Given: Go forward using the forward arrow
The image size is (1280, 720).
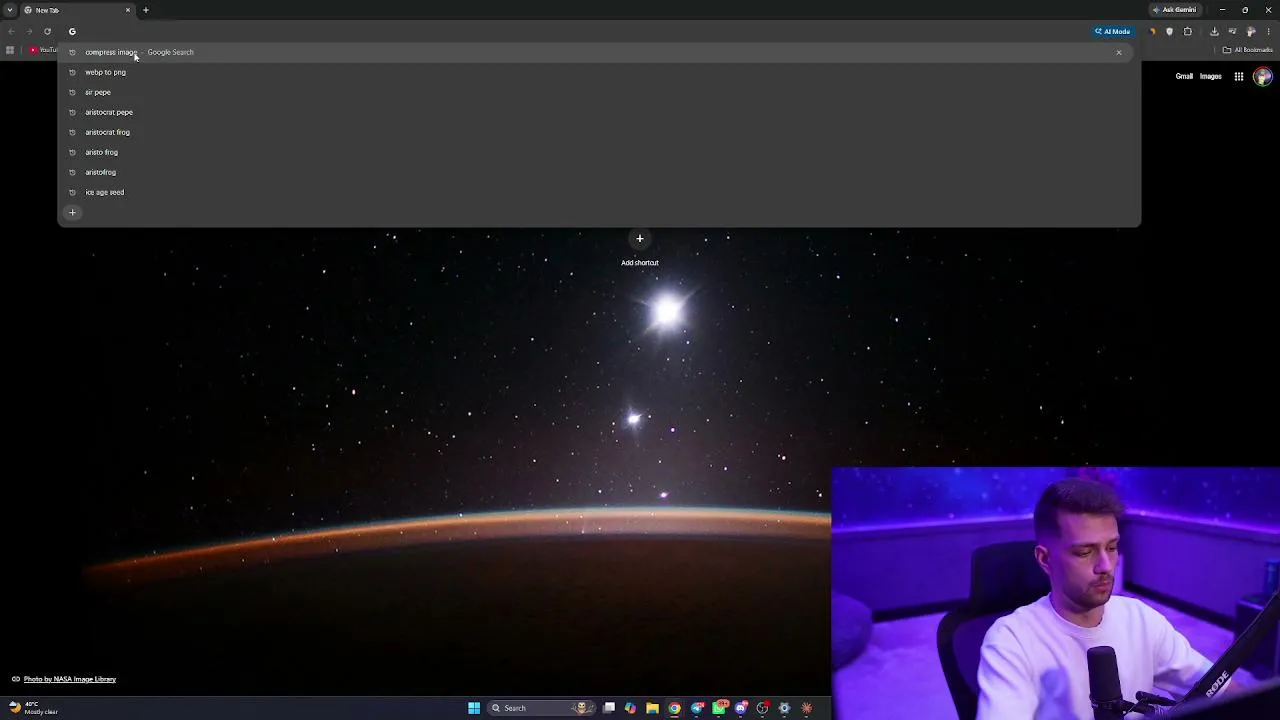Looking at the screenshot, I should point(29,31).
